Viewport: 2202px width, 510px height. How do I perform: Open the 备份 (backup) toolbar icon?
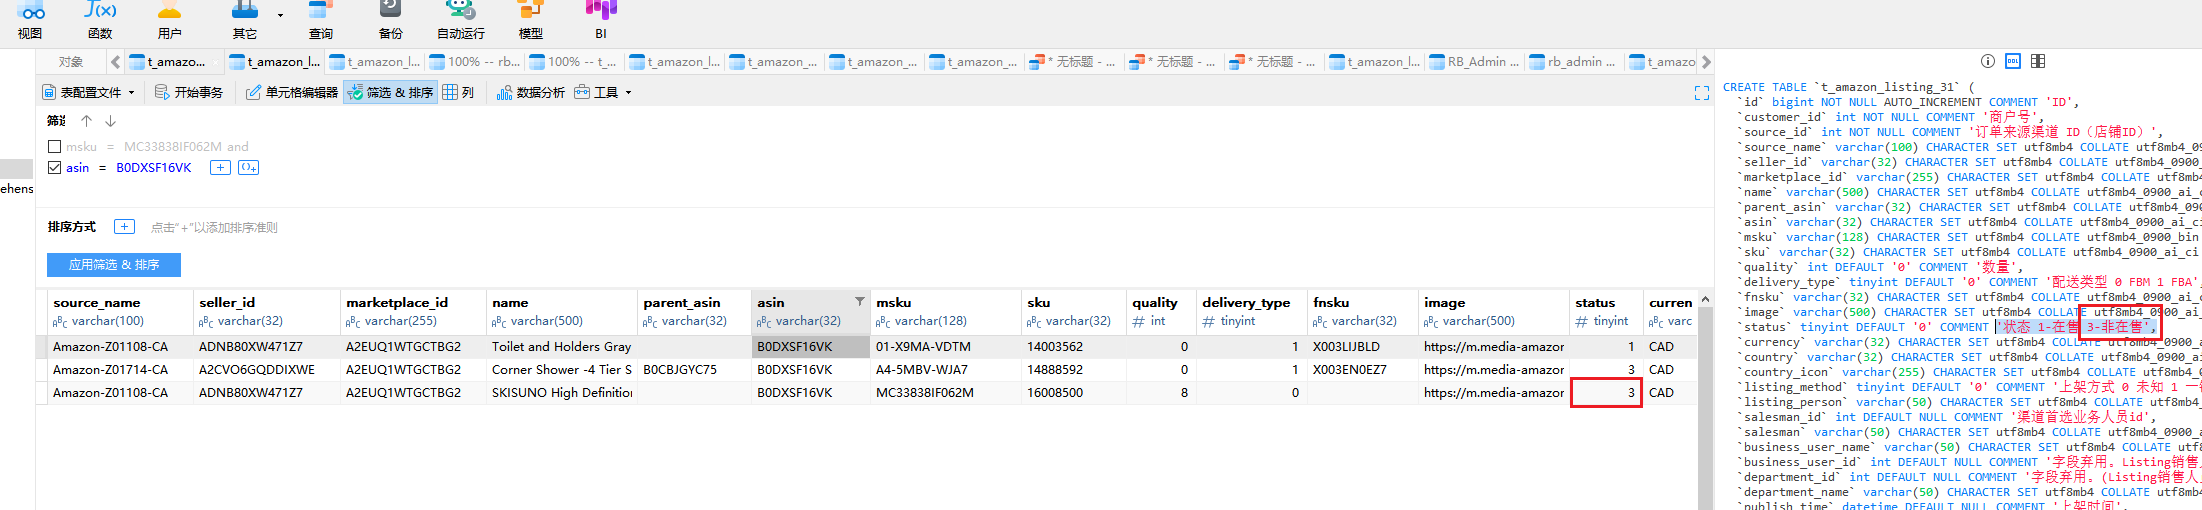tap(390, 20)
